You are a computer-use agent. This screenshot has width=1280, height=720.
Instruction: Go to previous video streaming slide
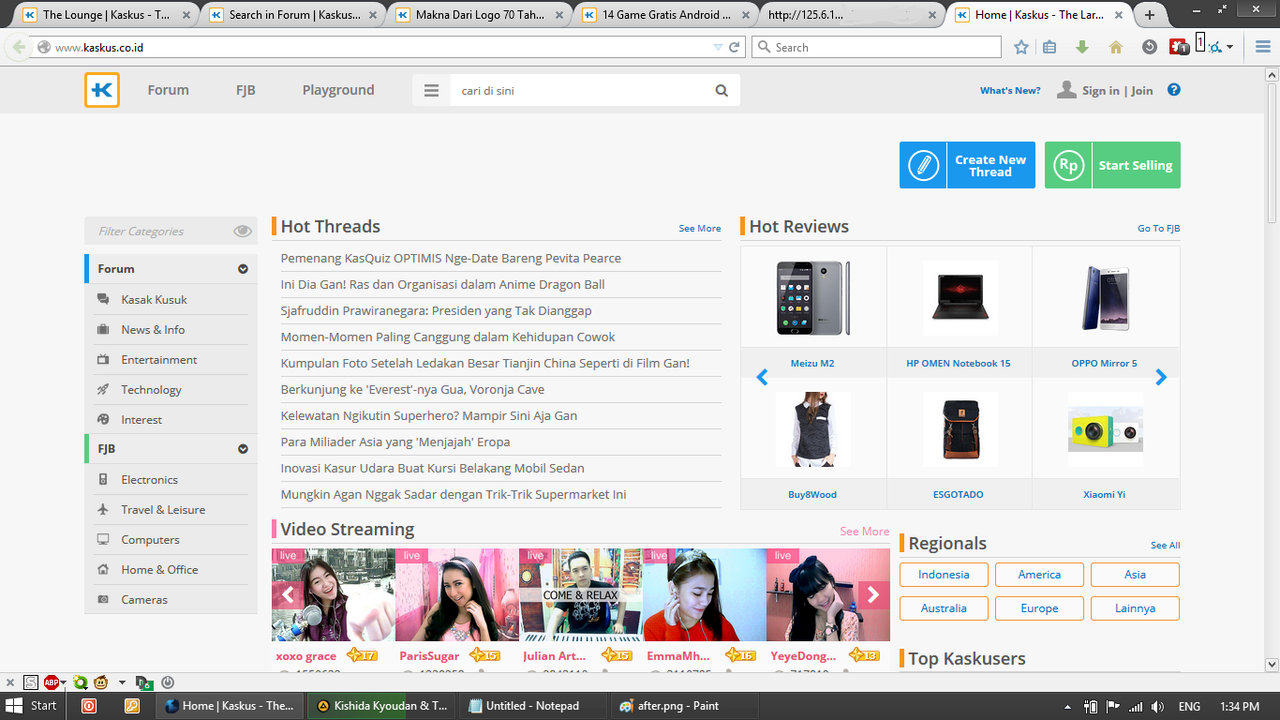coord(288,595)
